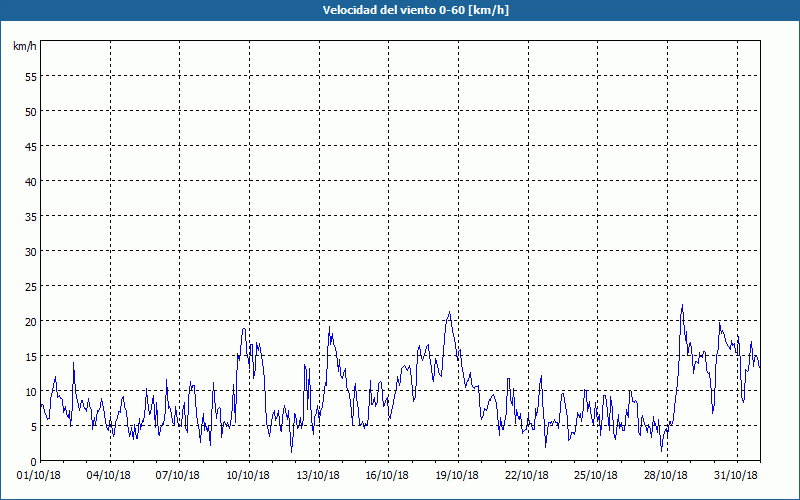800x500 pixels.
Task: Click the '30' y-axis label
Action: [x=31, y=252]
